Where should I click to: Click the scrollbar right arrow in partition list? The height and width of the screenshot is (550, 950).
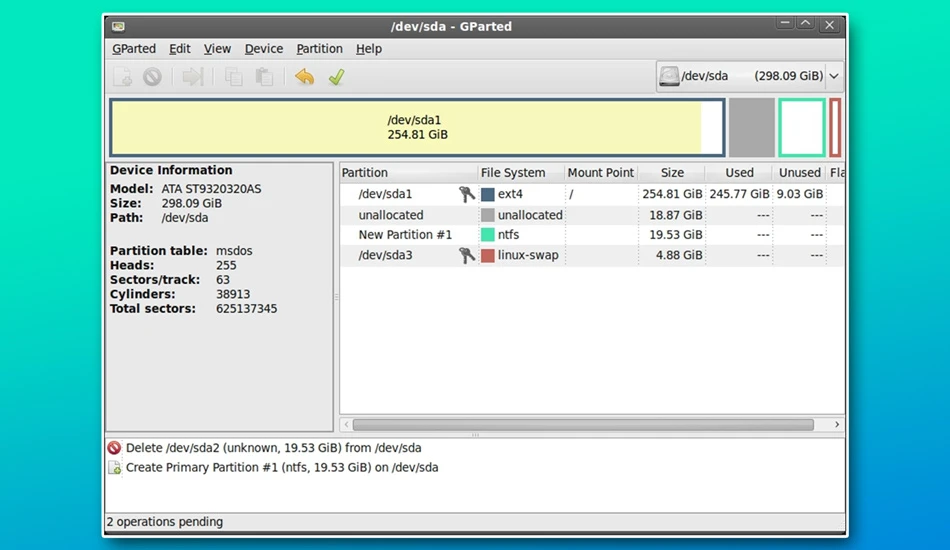(x=837, y=425)
